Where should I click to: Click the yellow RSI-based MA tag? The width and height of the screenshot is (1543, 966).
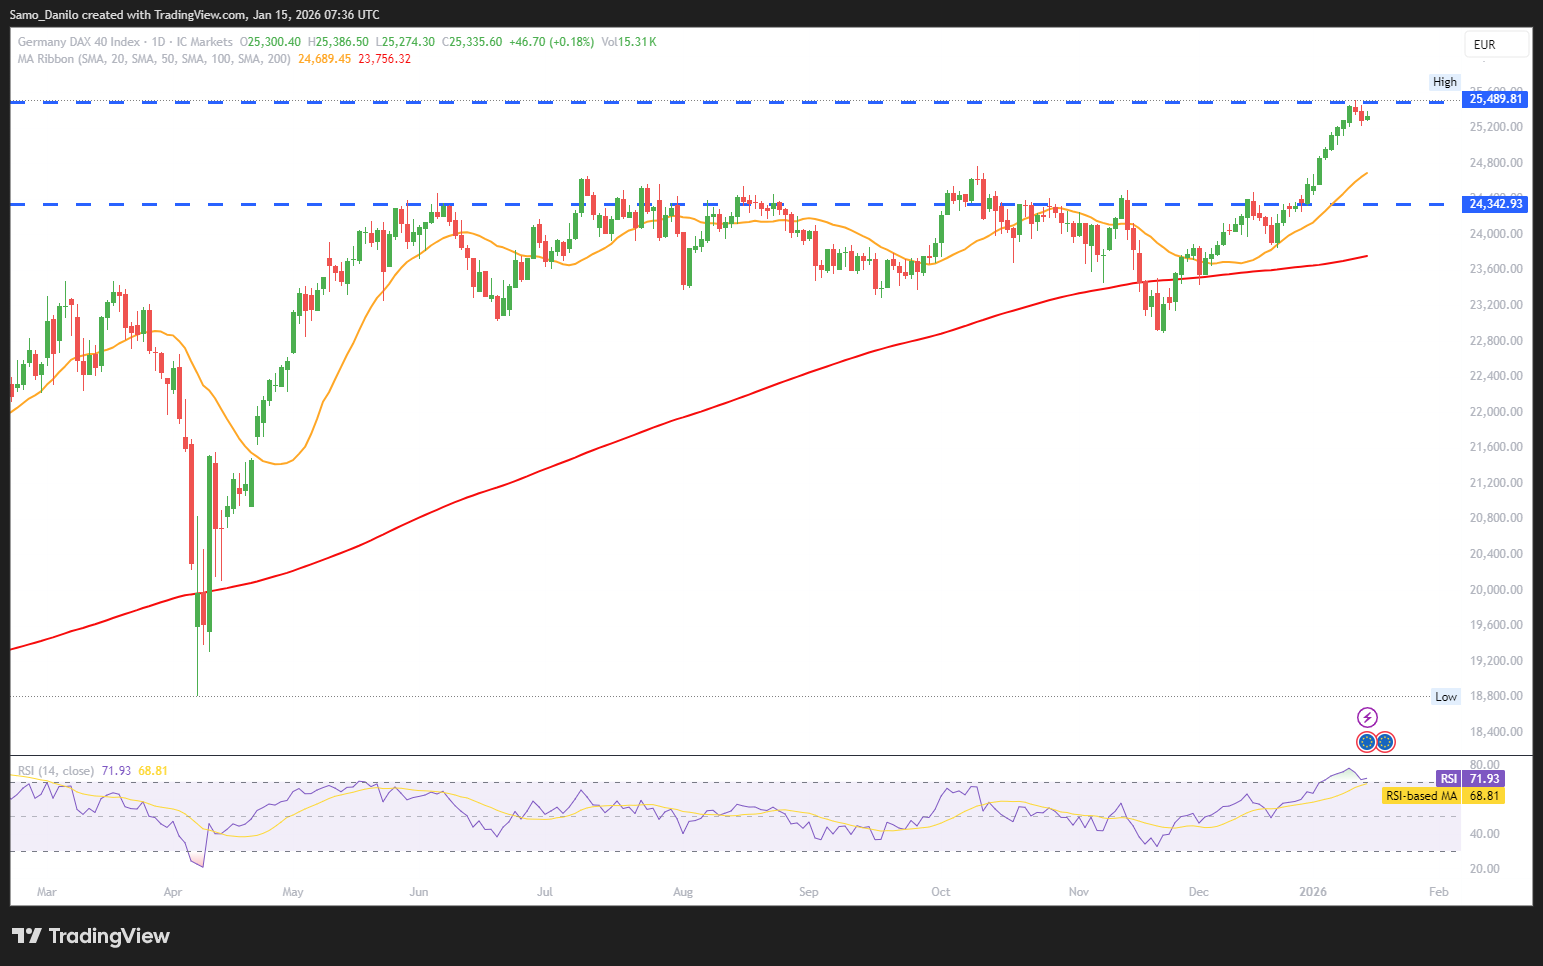pyautogui.click(x=1421, y=796)
